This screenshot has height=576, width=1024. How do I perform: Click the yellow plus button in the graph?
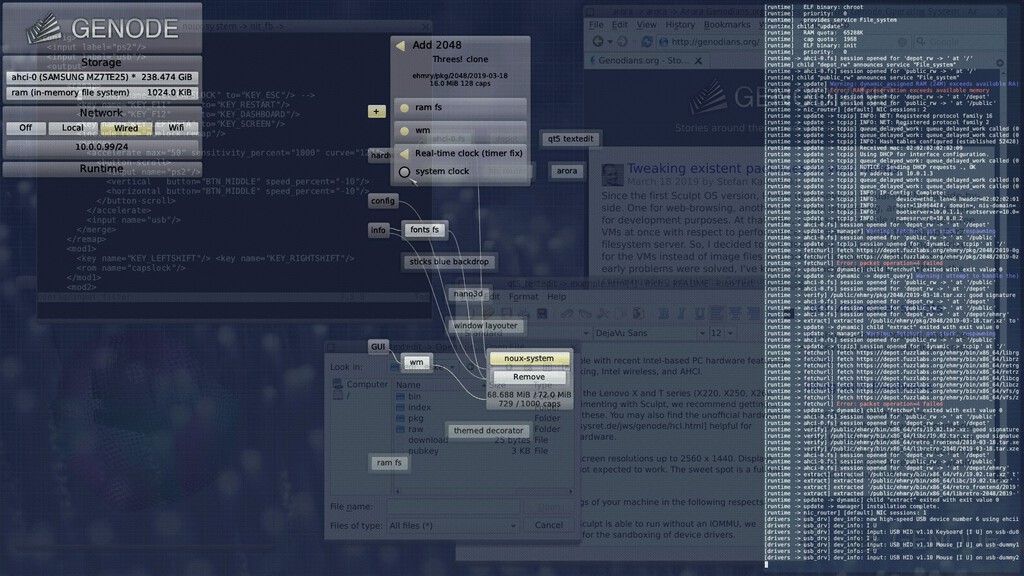tap(376, 112)
